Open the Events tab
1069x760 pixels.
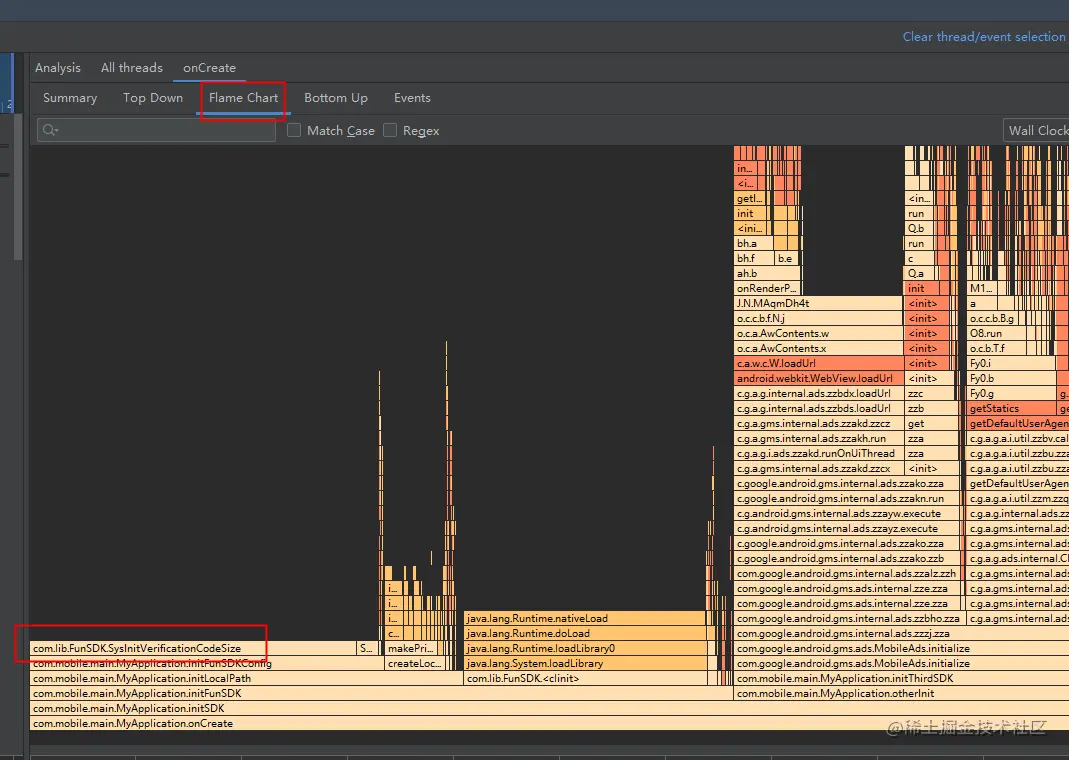pos(412,97)
